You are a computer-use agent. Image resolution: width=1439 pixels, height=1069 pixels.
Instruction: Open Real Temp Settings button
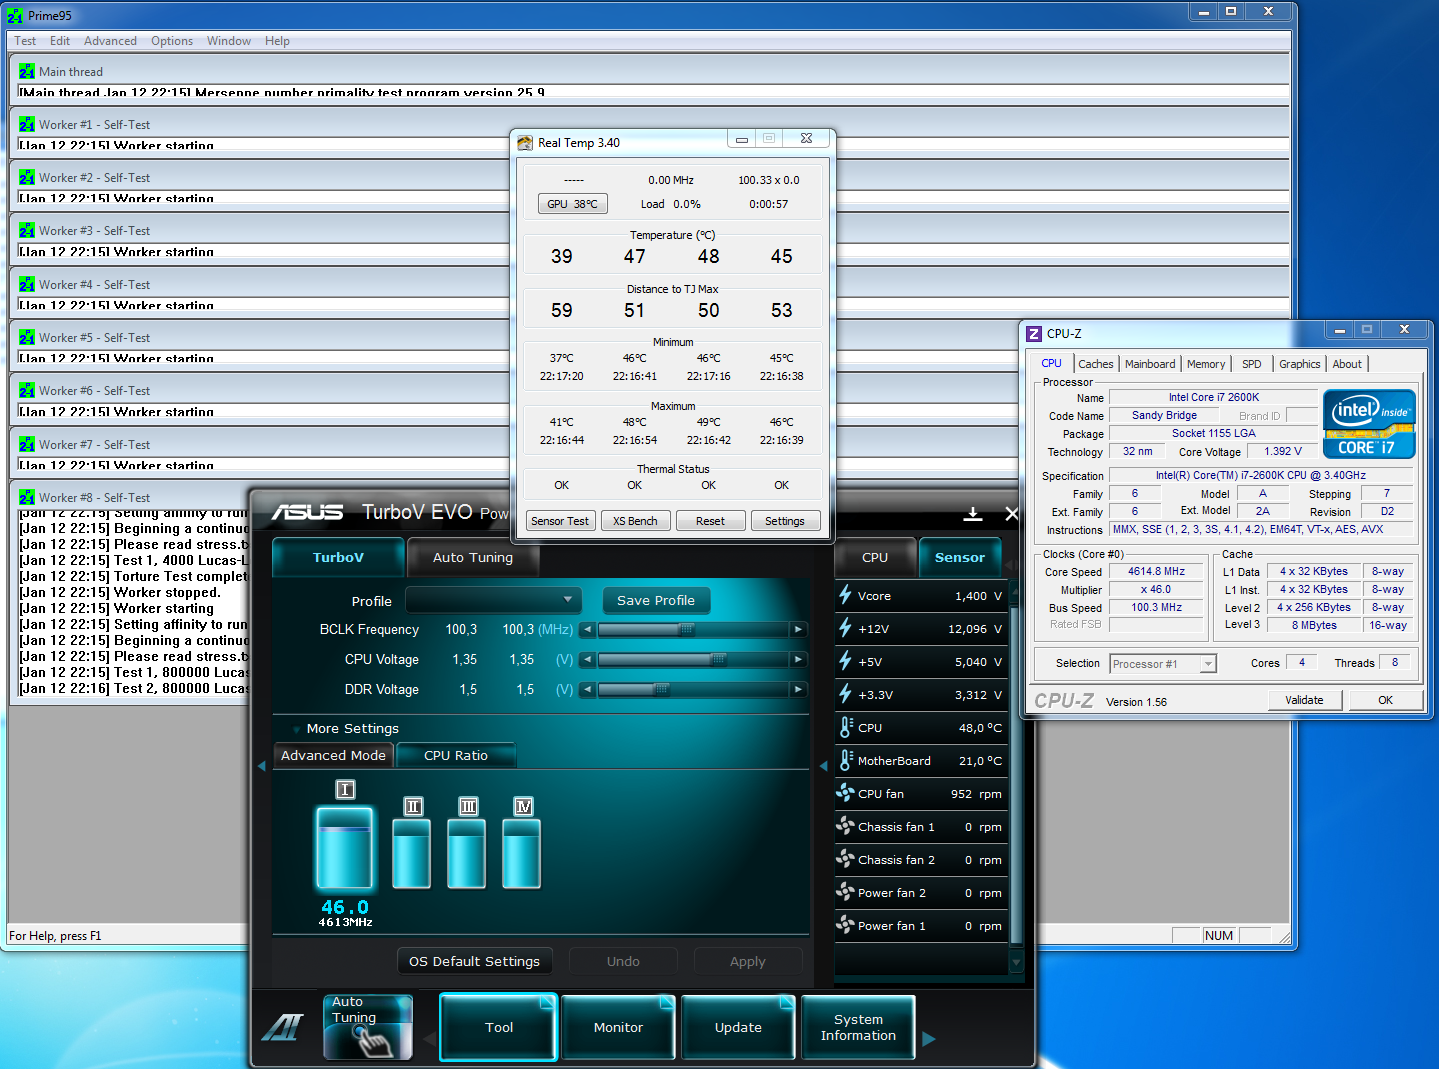click(x=785, y=521)
